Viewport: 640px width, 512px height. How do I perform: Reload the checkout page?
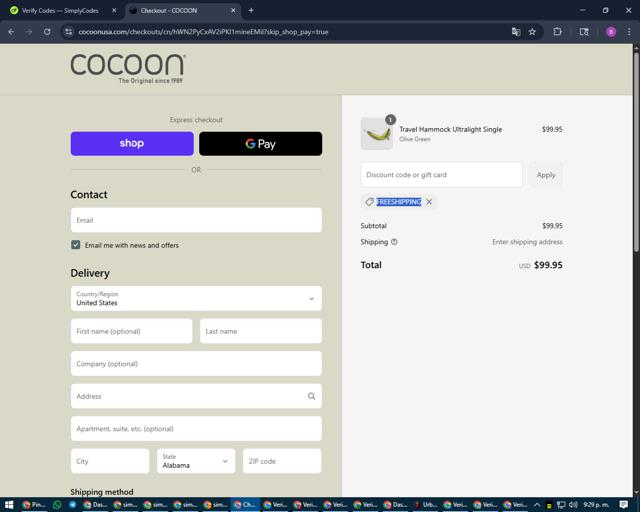tap(47, 31)
